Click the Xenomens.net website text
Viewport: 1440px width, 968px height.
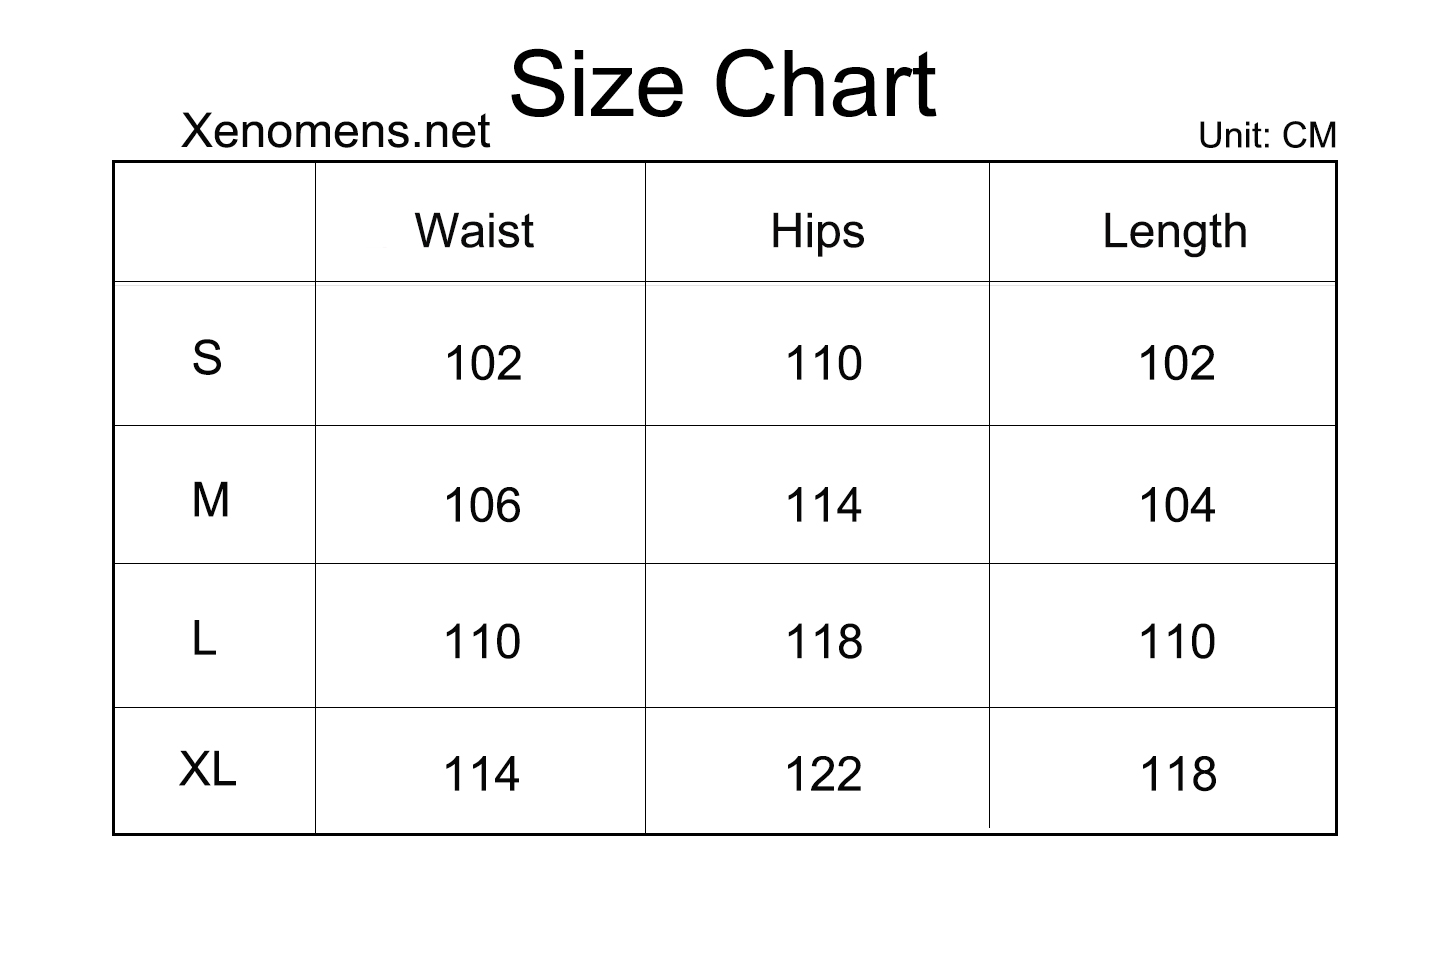click(335, 131)
